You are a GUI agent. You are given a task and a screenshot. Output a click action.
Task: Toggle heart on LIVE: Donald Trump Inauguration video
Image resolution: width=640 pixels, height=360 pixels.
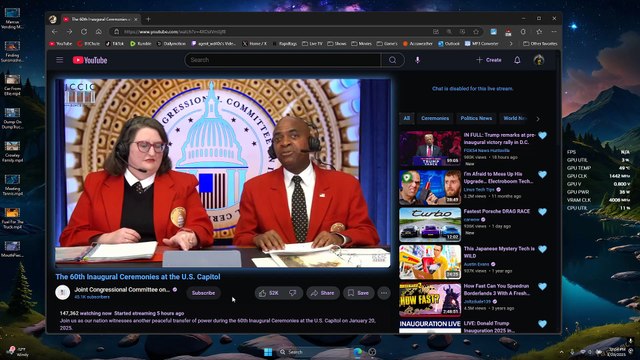542,324
